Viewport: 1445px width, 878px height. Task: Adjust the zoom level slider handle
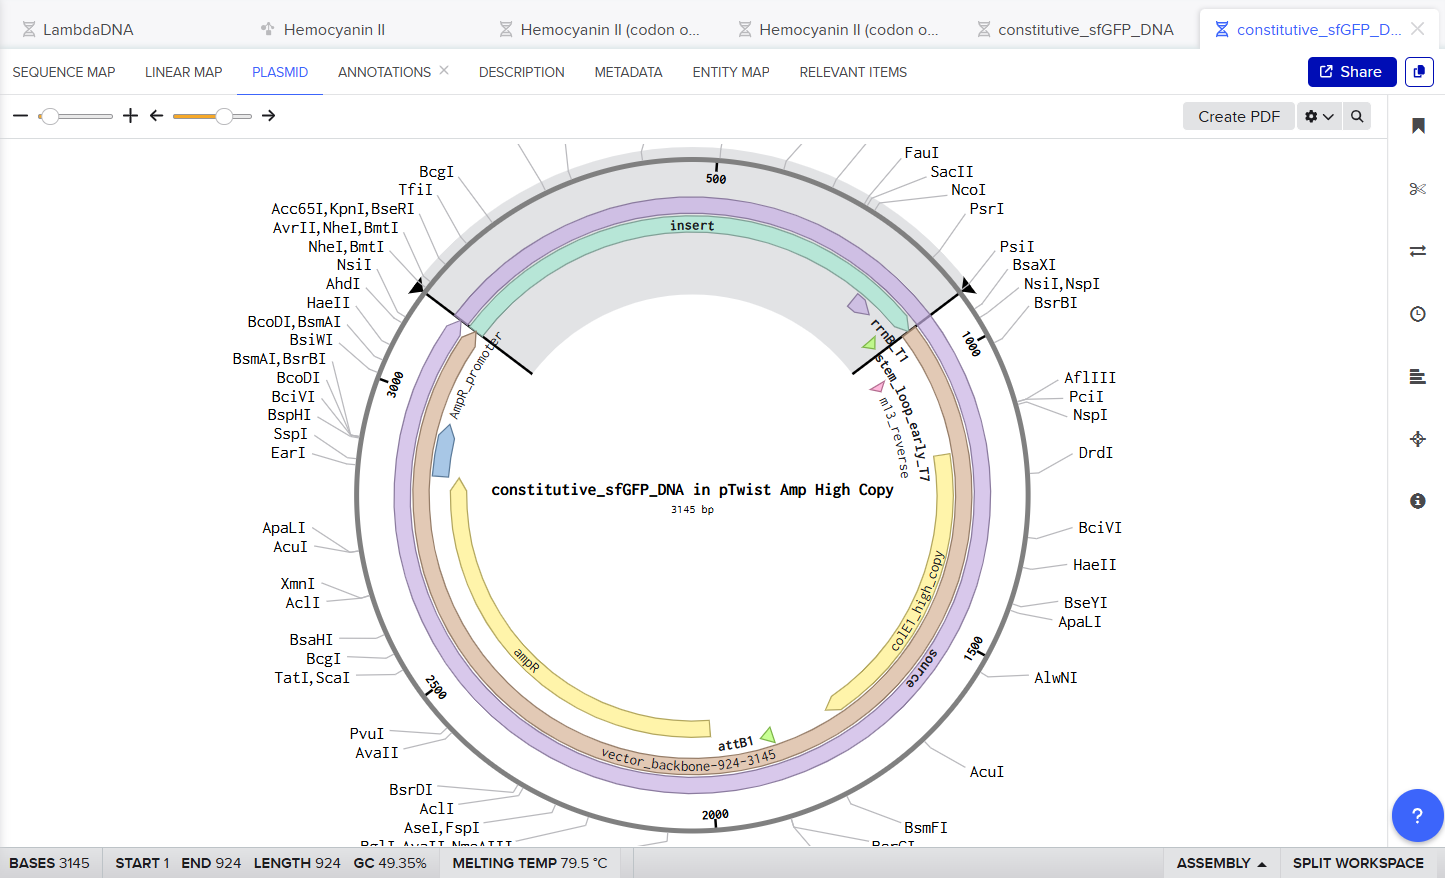[x=50, y=116]
